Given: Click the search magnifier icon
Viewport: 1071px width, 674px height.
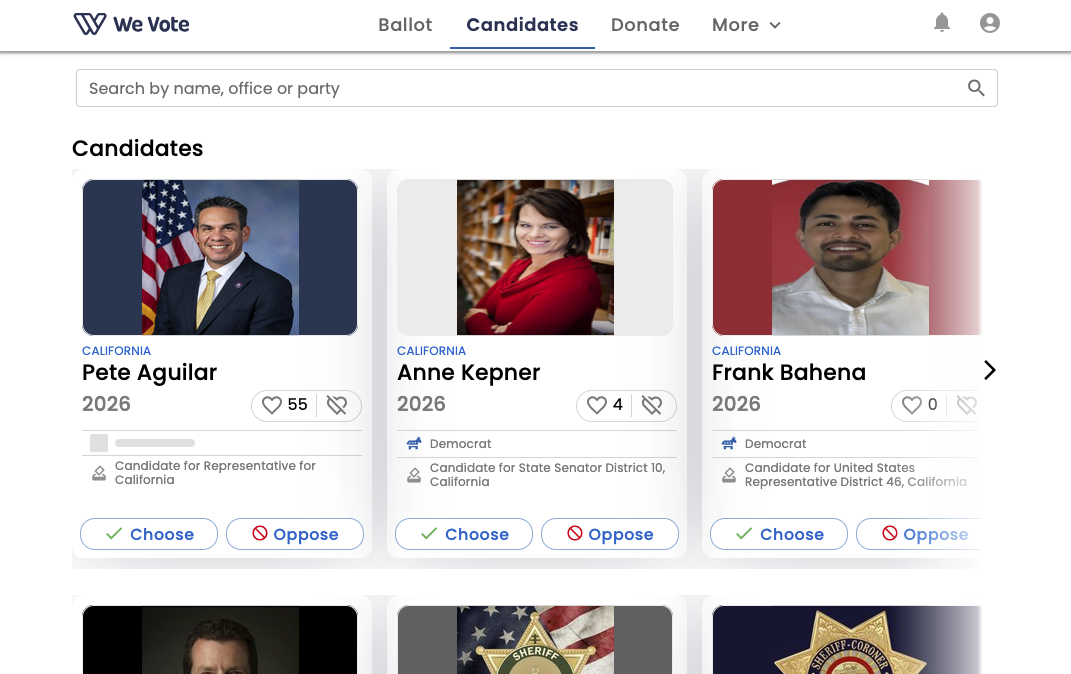Looking at the screenshot, I should [976, 88].
